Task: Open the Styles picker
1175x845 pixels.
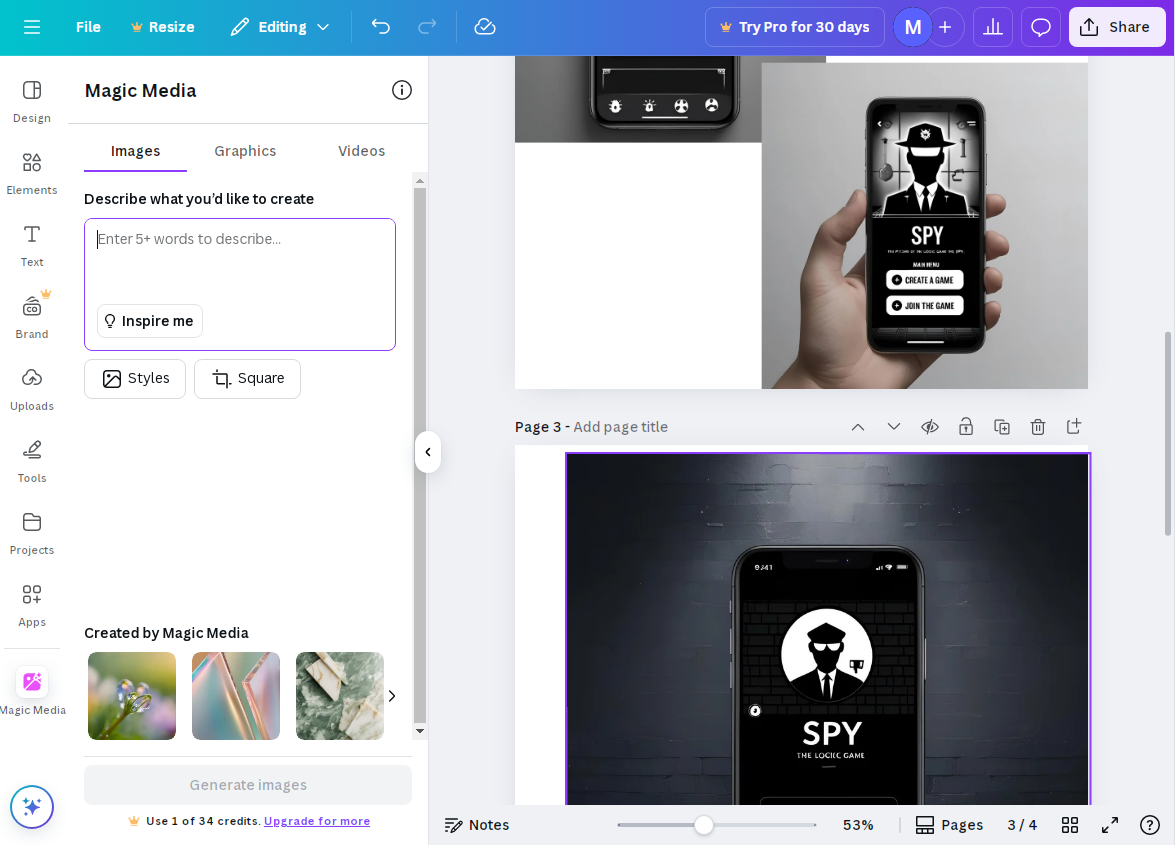Action: click(x=135, y=378)
